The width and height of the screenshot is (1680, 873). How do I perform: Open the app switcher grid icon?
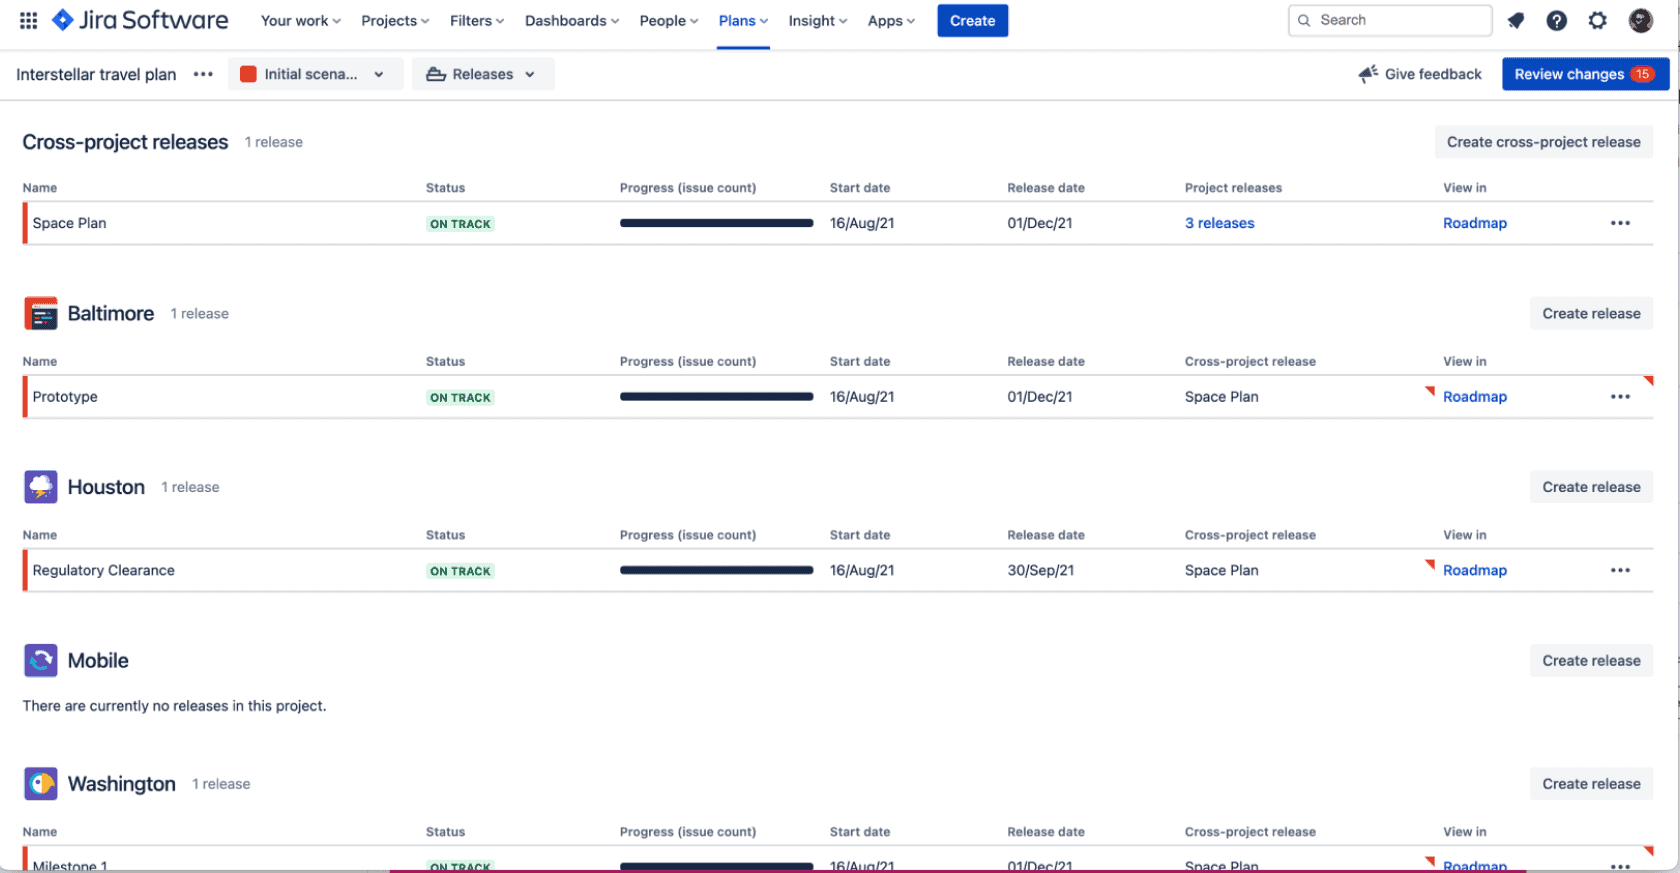click(28, 20)
